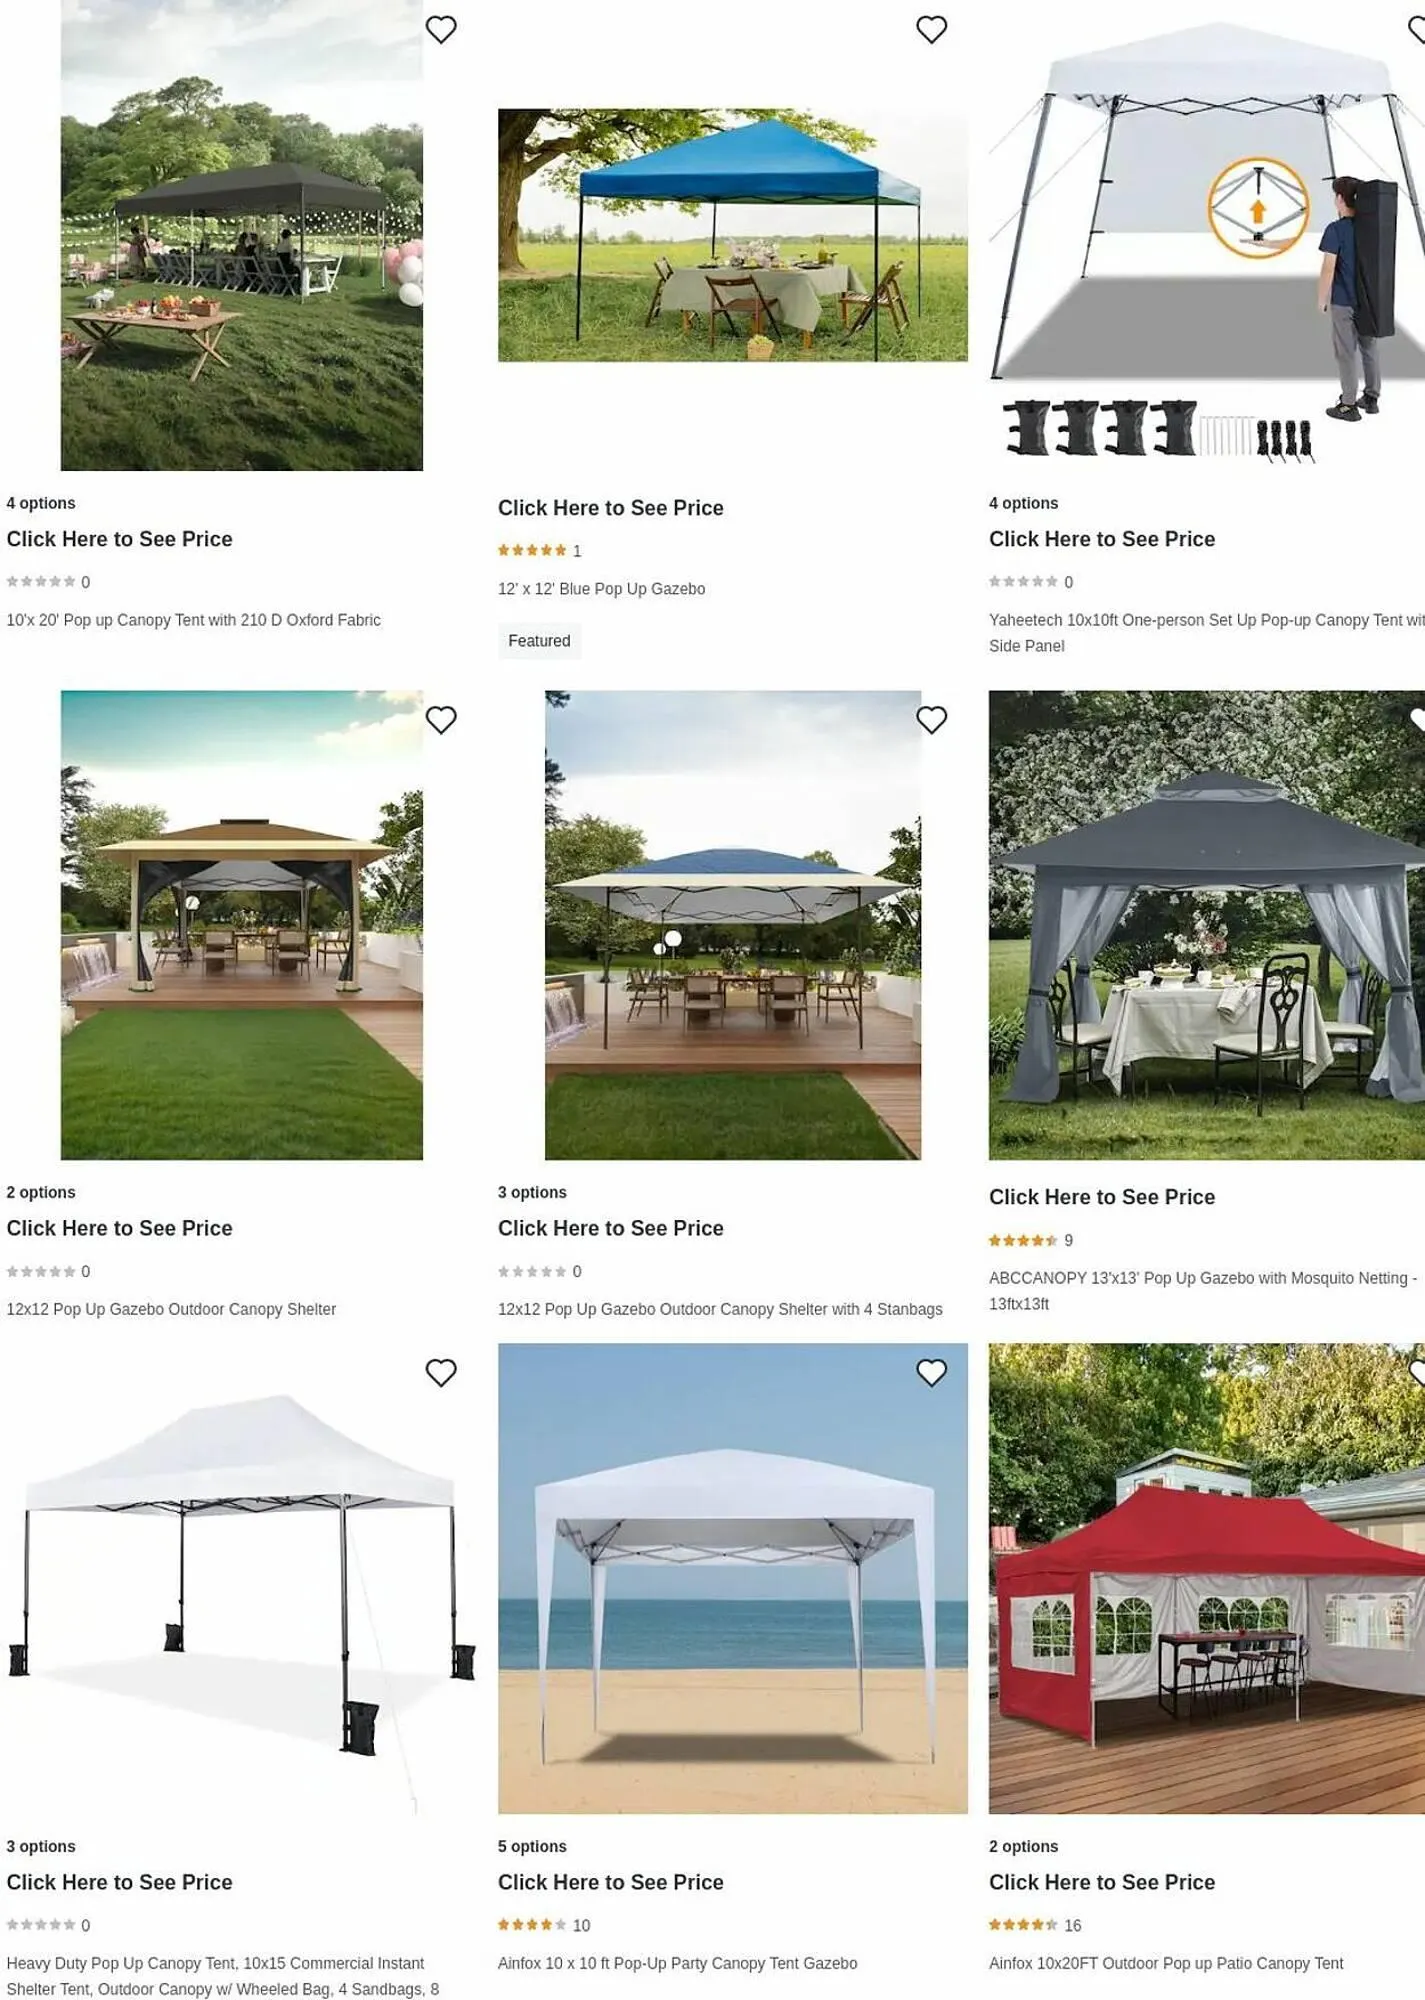Select the Featured badge on blue gazebo
The image size is (1425, 2000).
539,641
